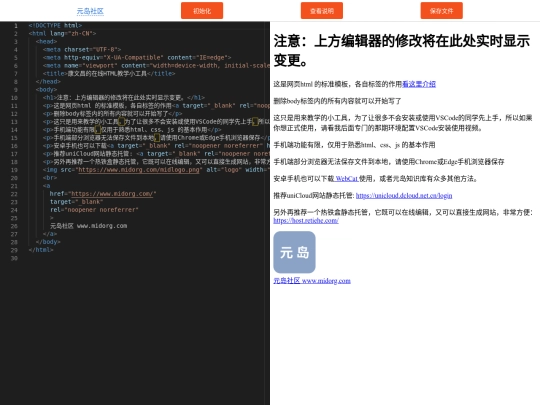Image resolution: width=540 pixels, height=405 pixels.
Task: Open the 元岛社区 www.midorg.com link in the preview
Action: (312, 281)
